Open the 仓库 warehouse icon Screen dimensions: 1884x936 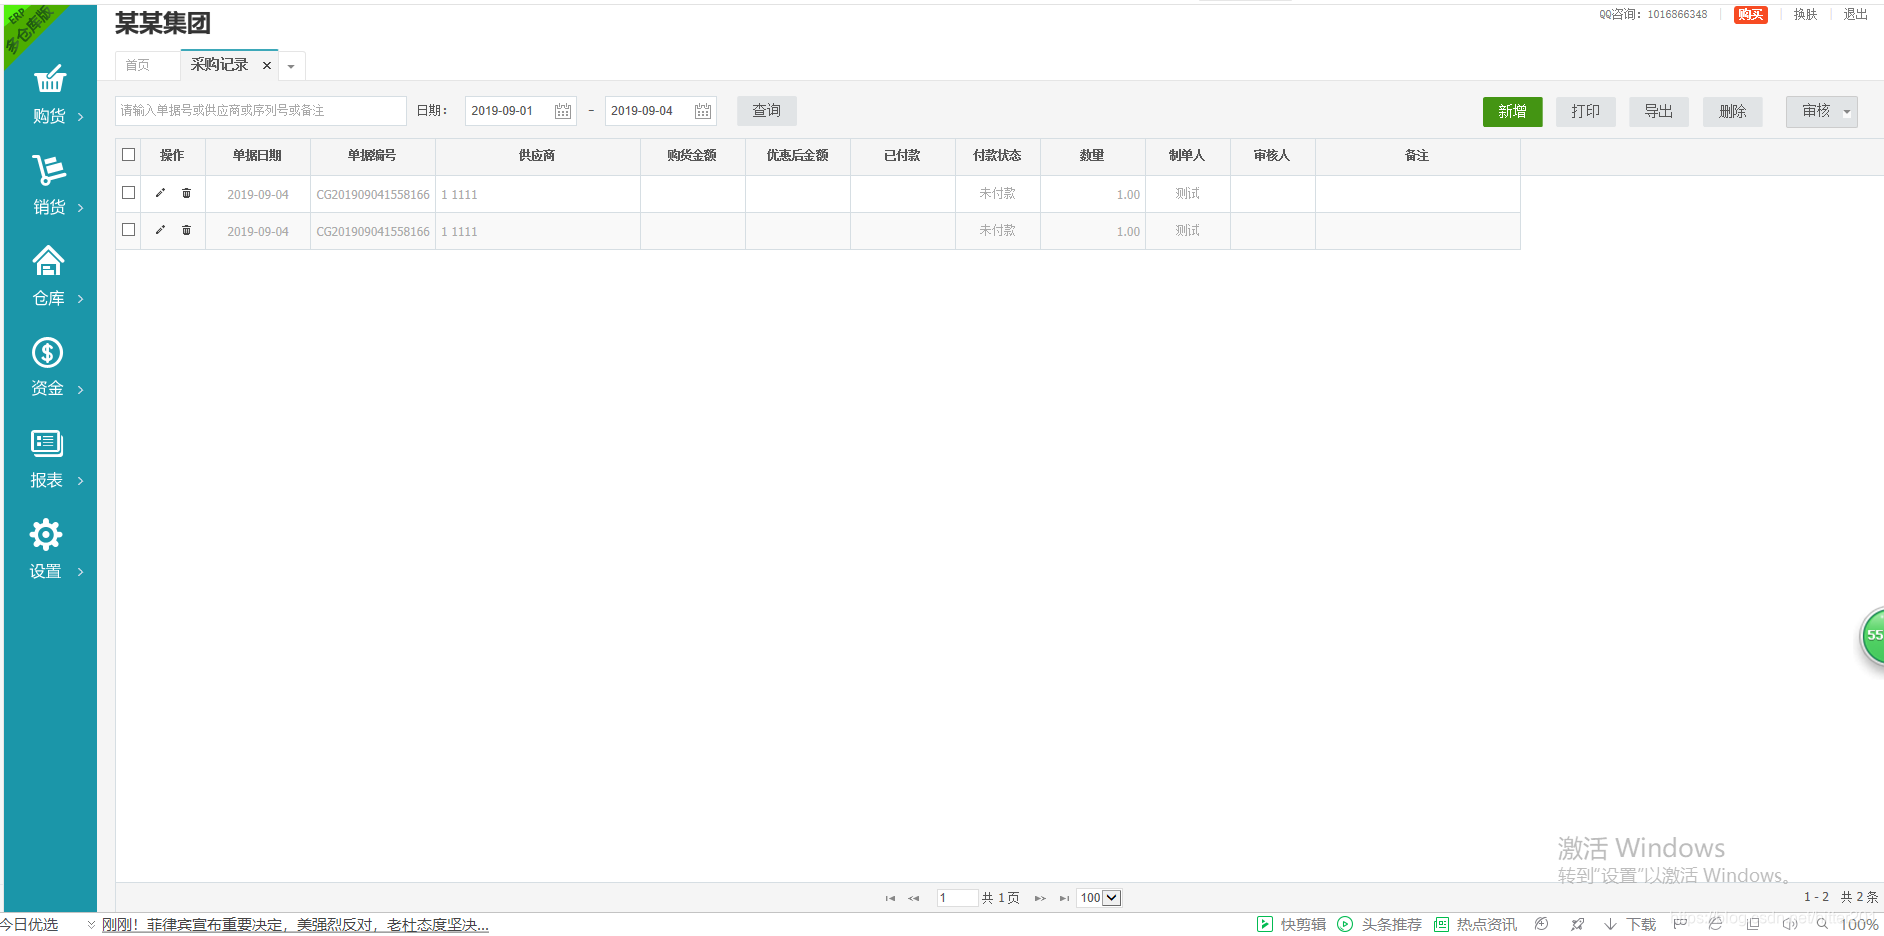point(48,261)
